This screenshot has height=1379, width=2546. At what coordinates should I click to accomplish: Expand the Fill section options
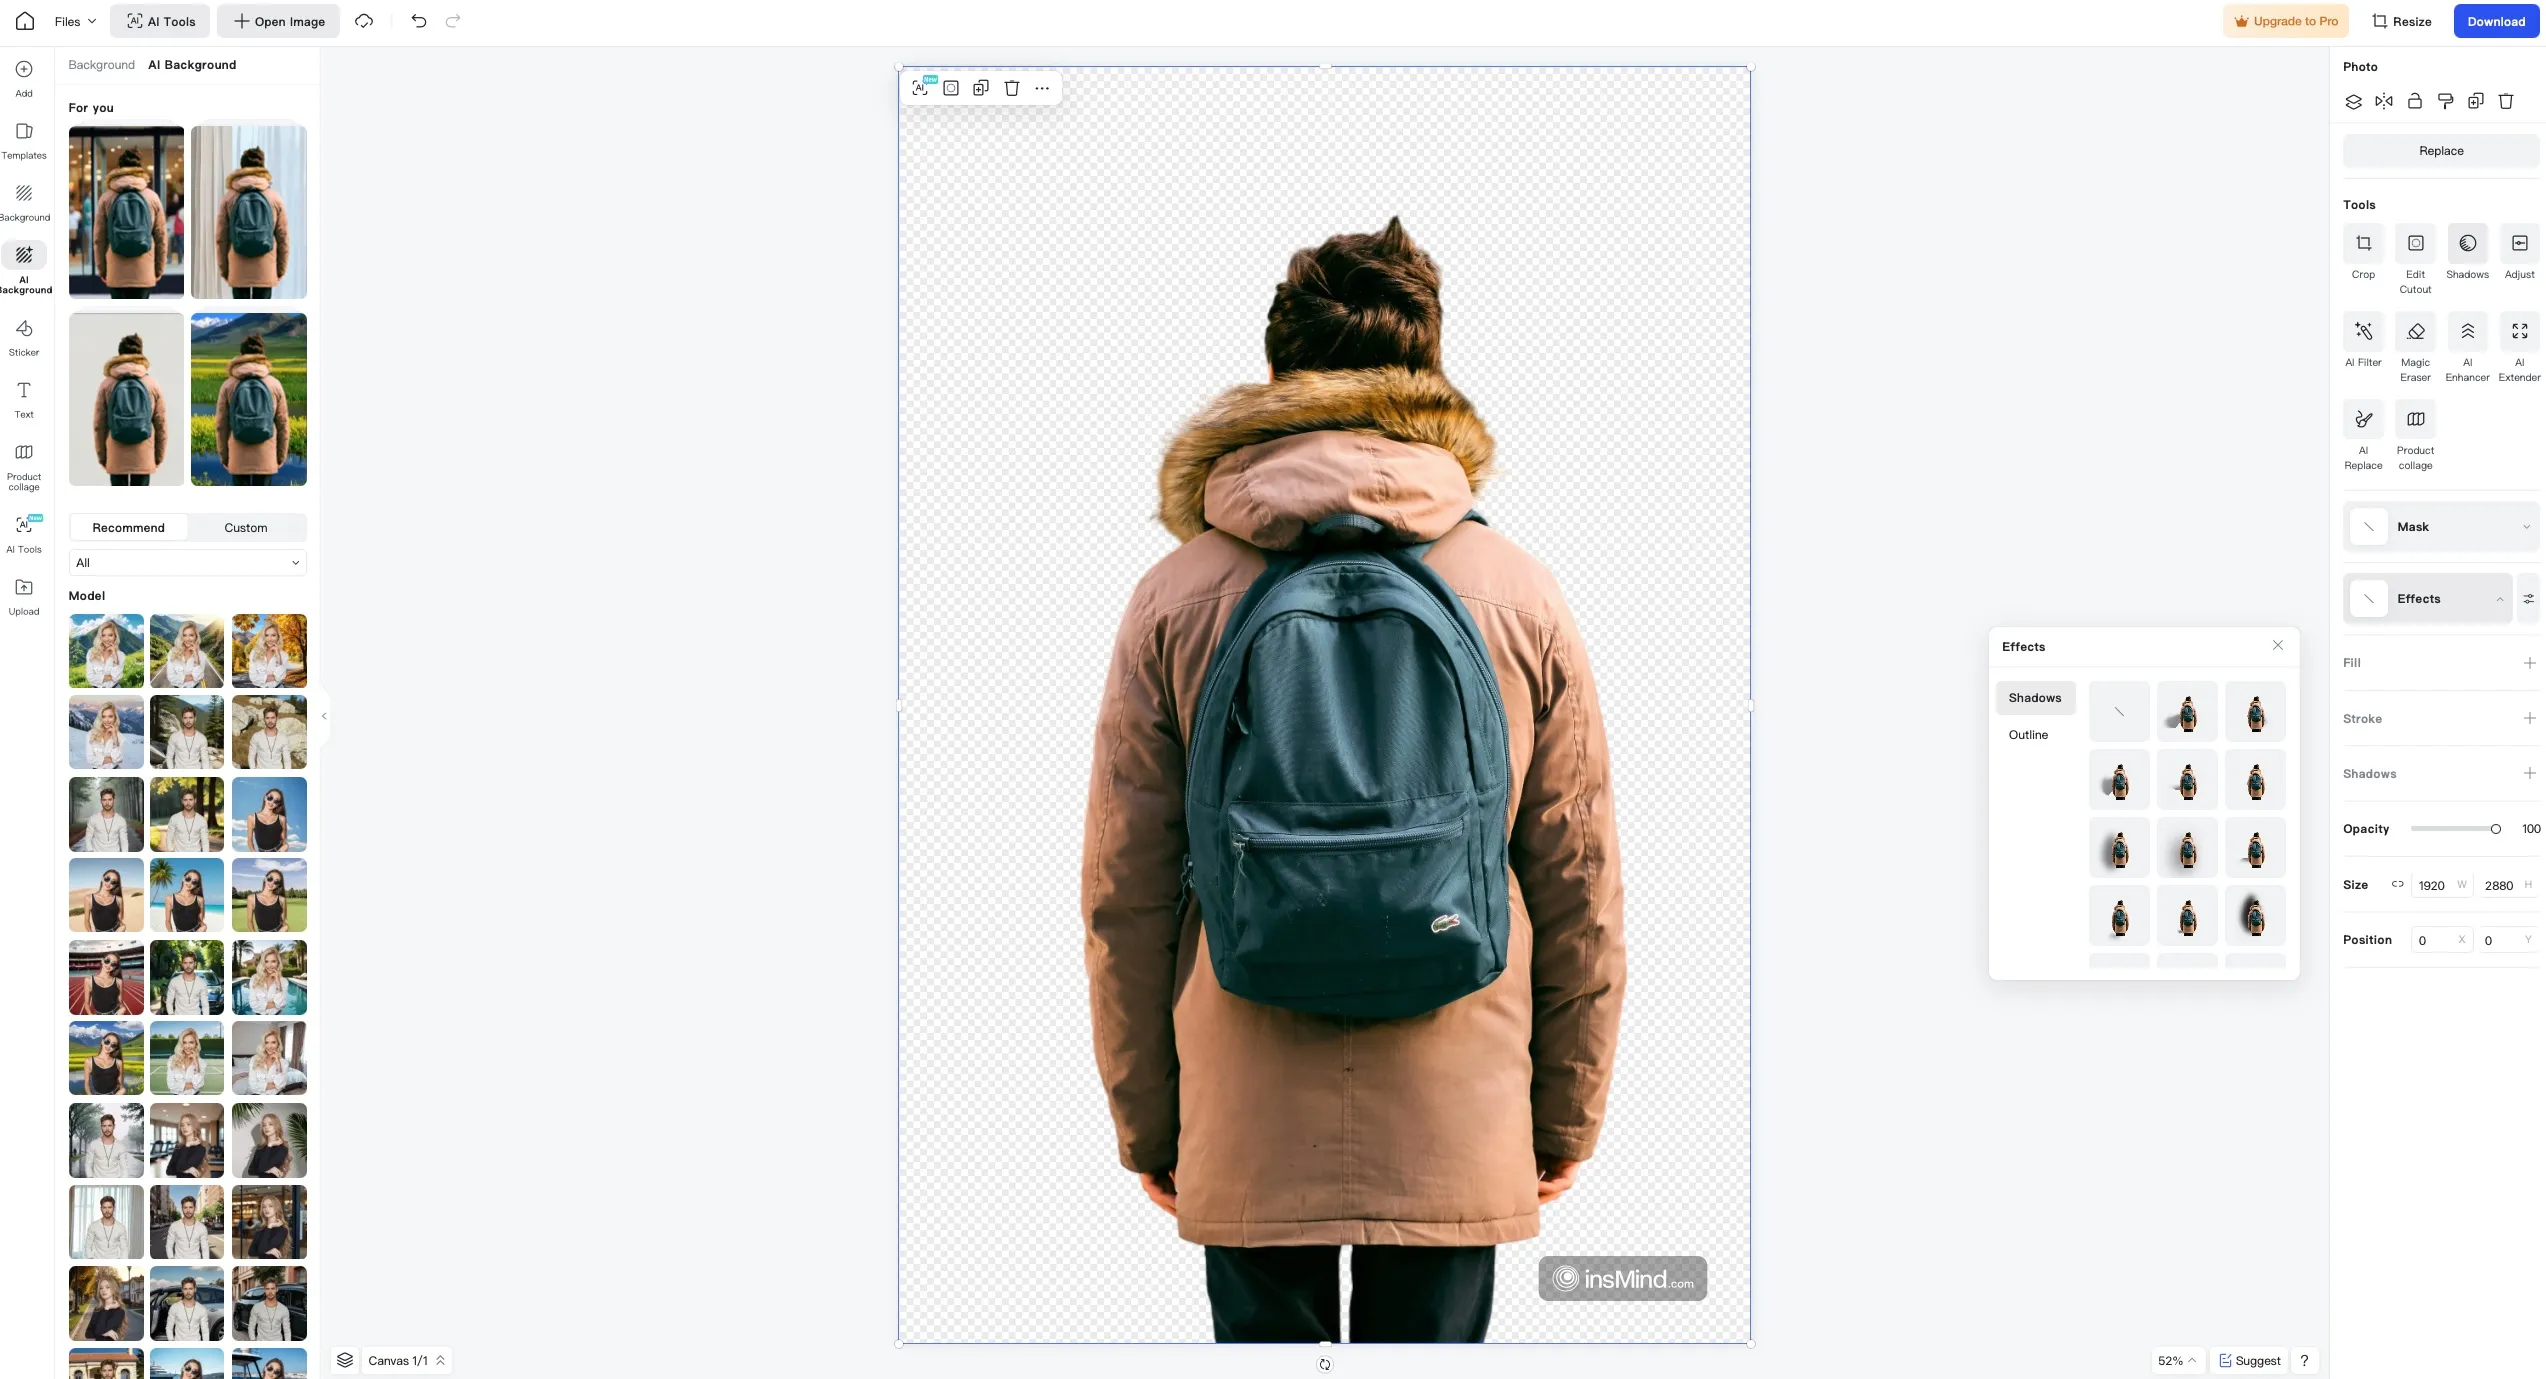(2531, 662)
